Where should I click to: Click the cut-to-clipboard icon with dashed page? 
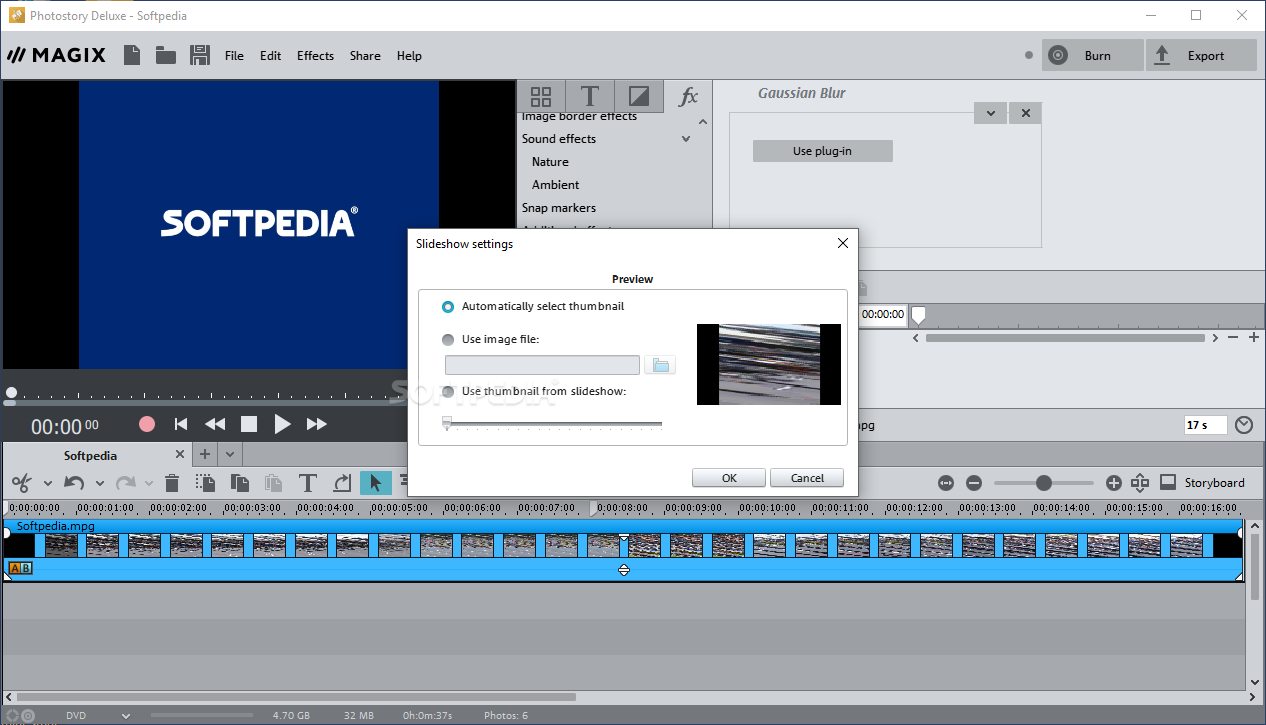click(x=206, y=483)
